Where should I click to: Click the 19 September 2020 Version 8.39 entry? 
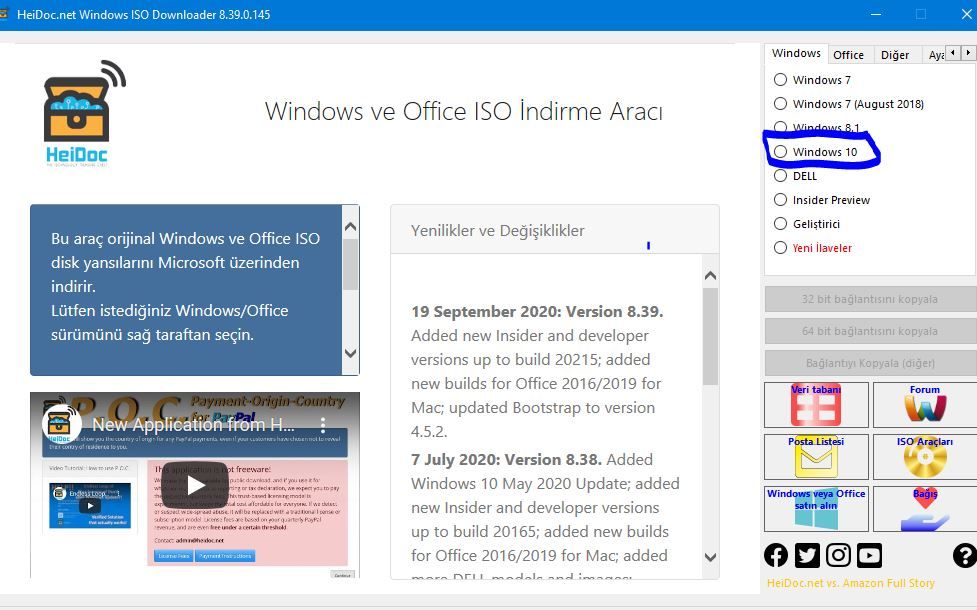point(537,312)
